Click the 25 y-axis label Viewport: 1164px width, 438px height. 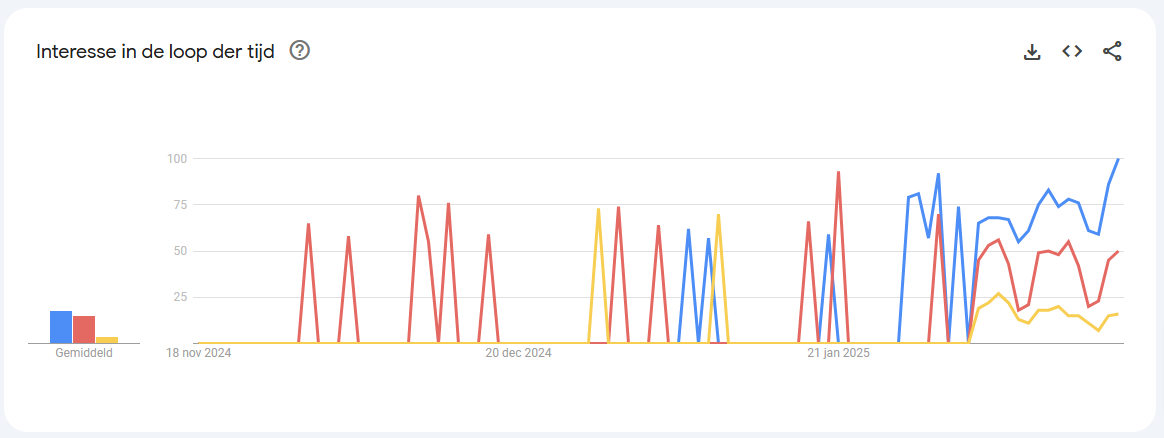pyautogui.click(x=179, y=297)
